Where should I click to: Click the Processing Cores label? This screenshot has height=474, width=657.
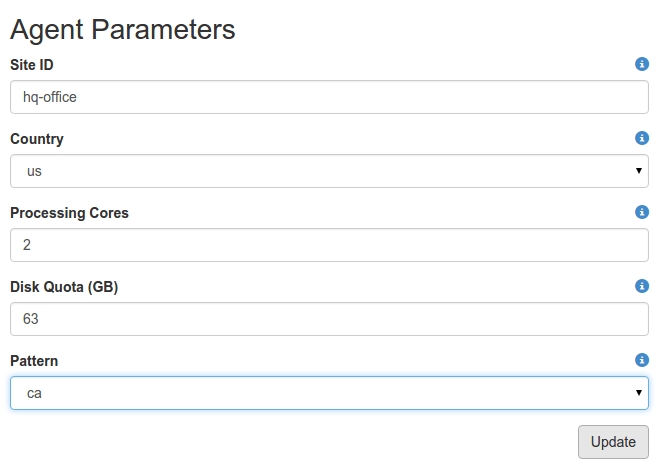click(x=69, y=213)
